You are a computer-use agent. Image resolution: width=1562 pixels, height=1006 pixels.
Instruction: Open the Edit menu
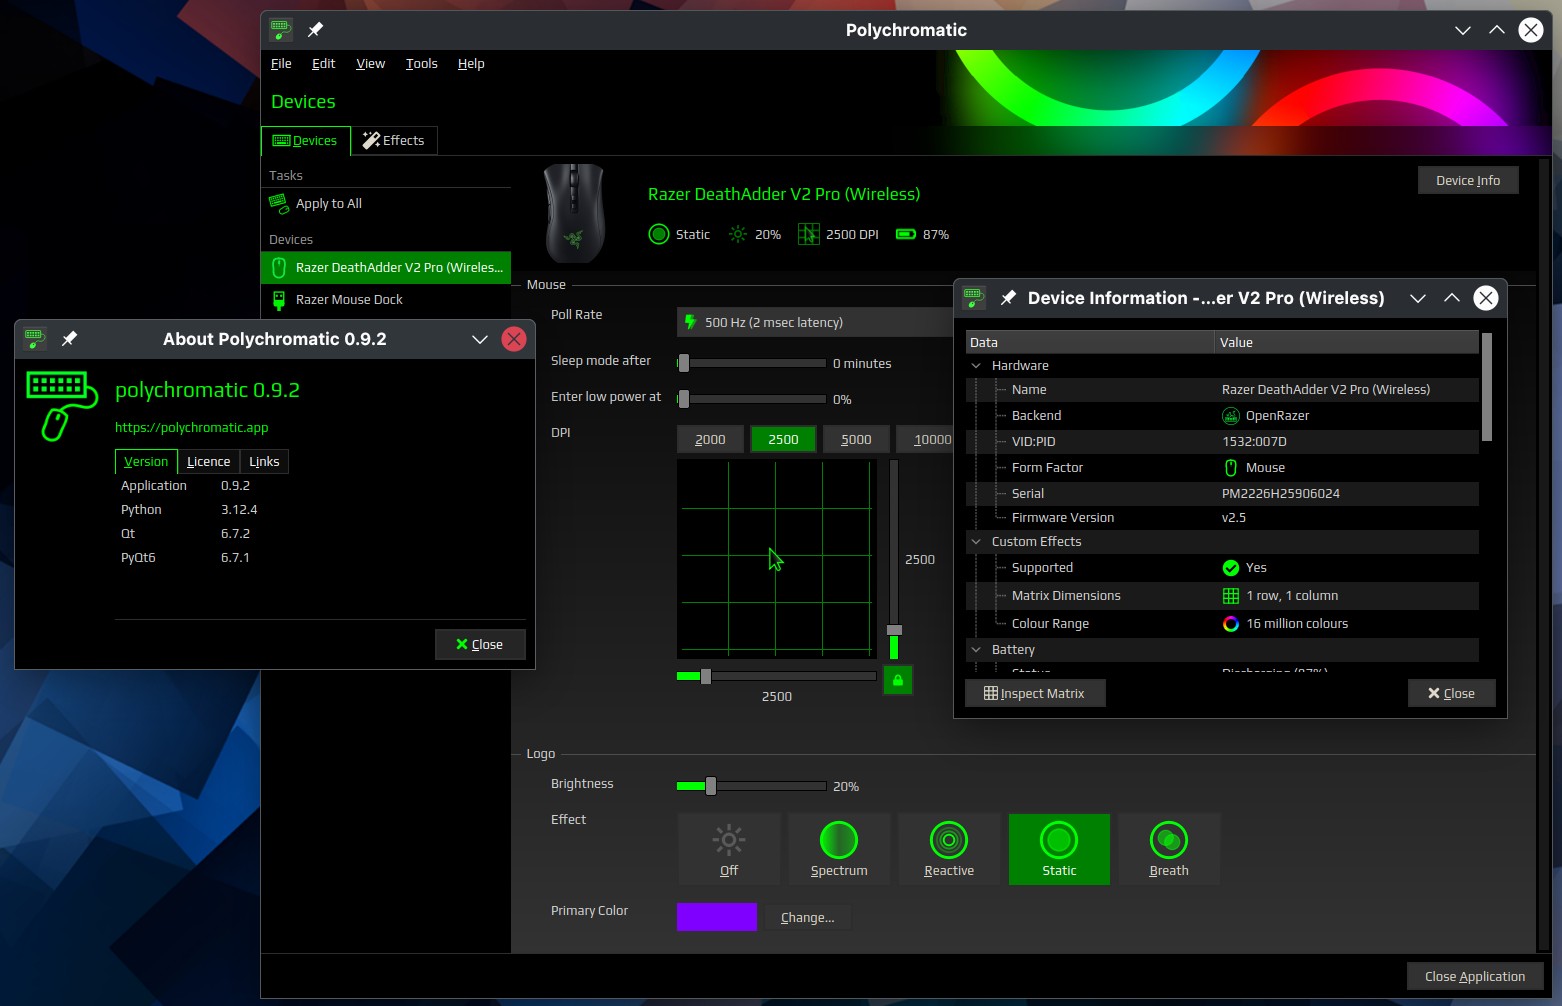click(x=323, y=63)
